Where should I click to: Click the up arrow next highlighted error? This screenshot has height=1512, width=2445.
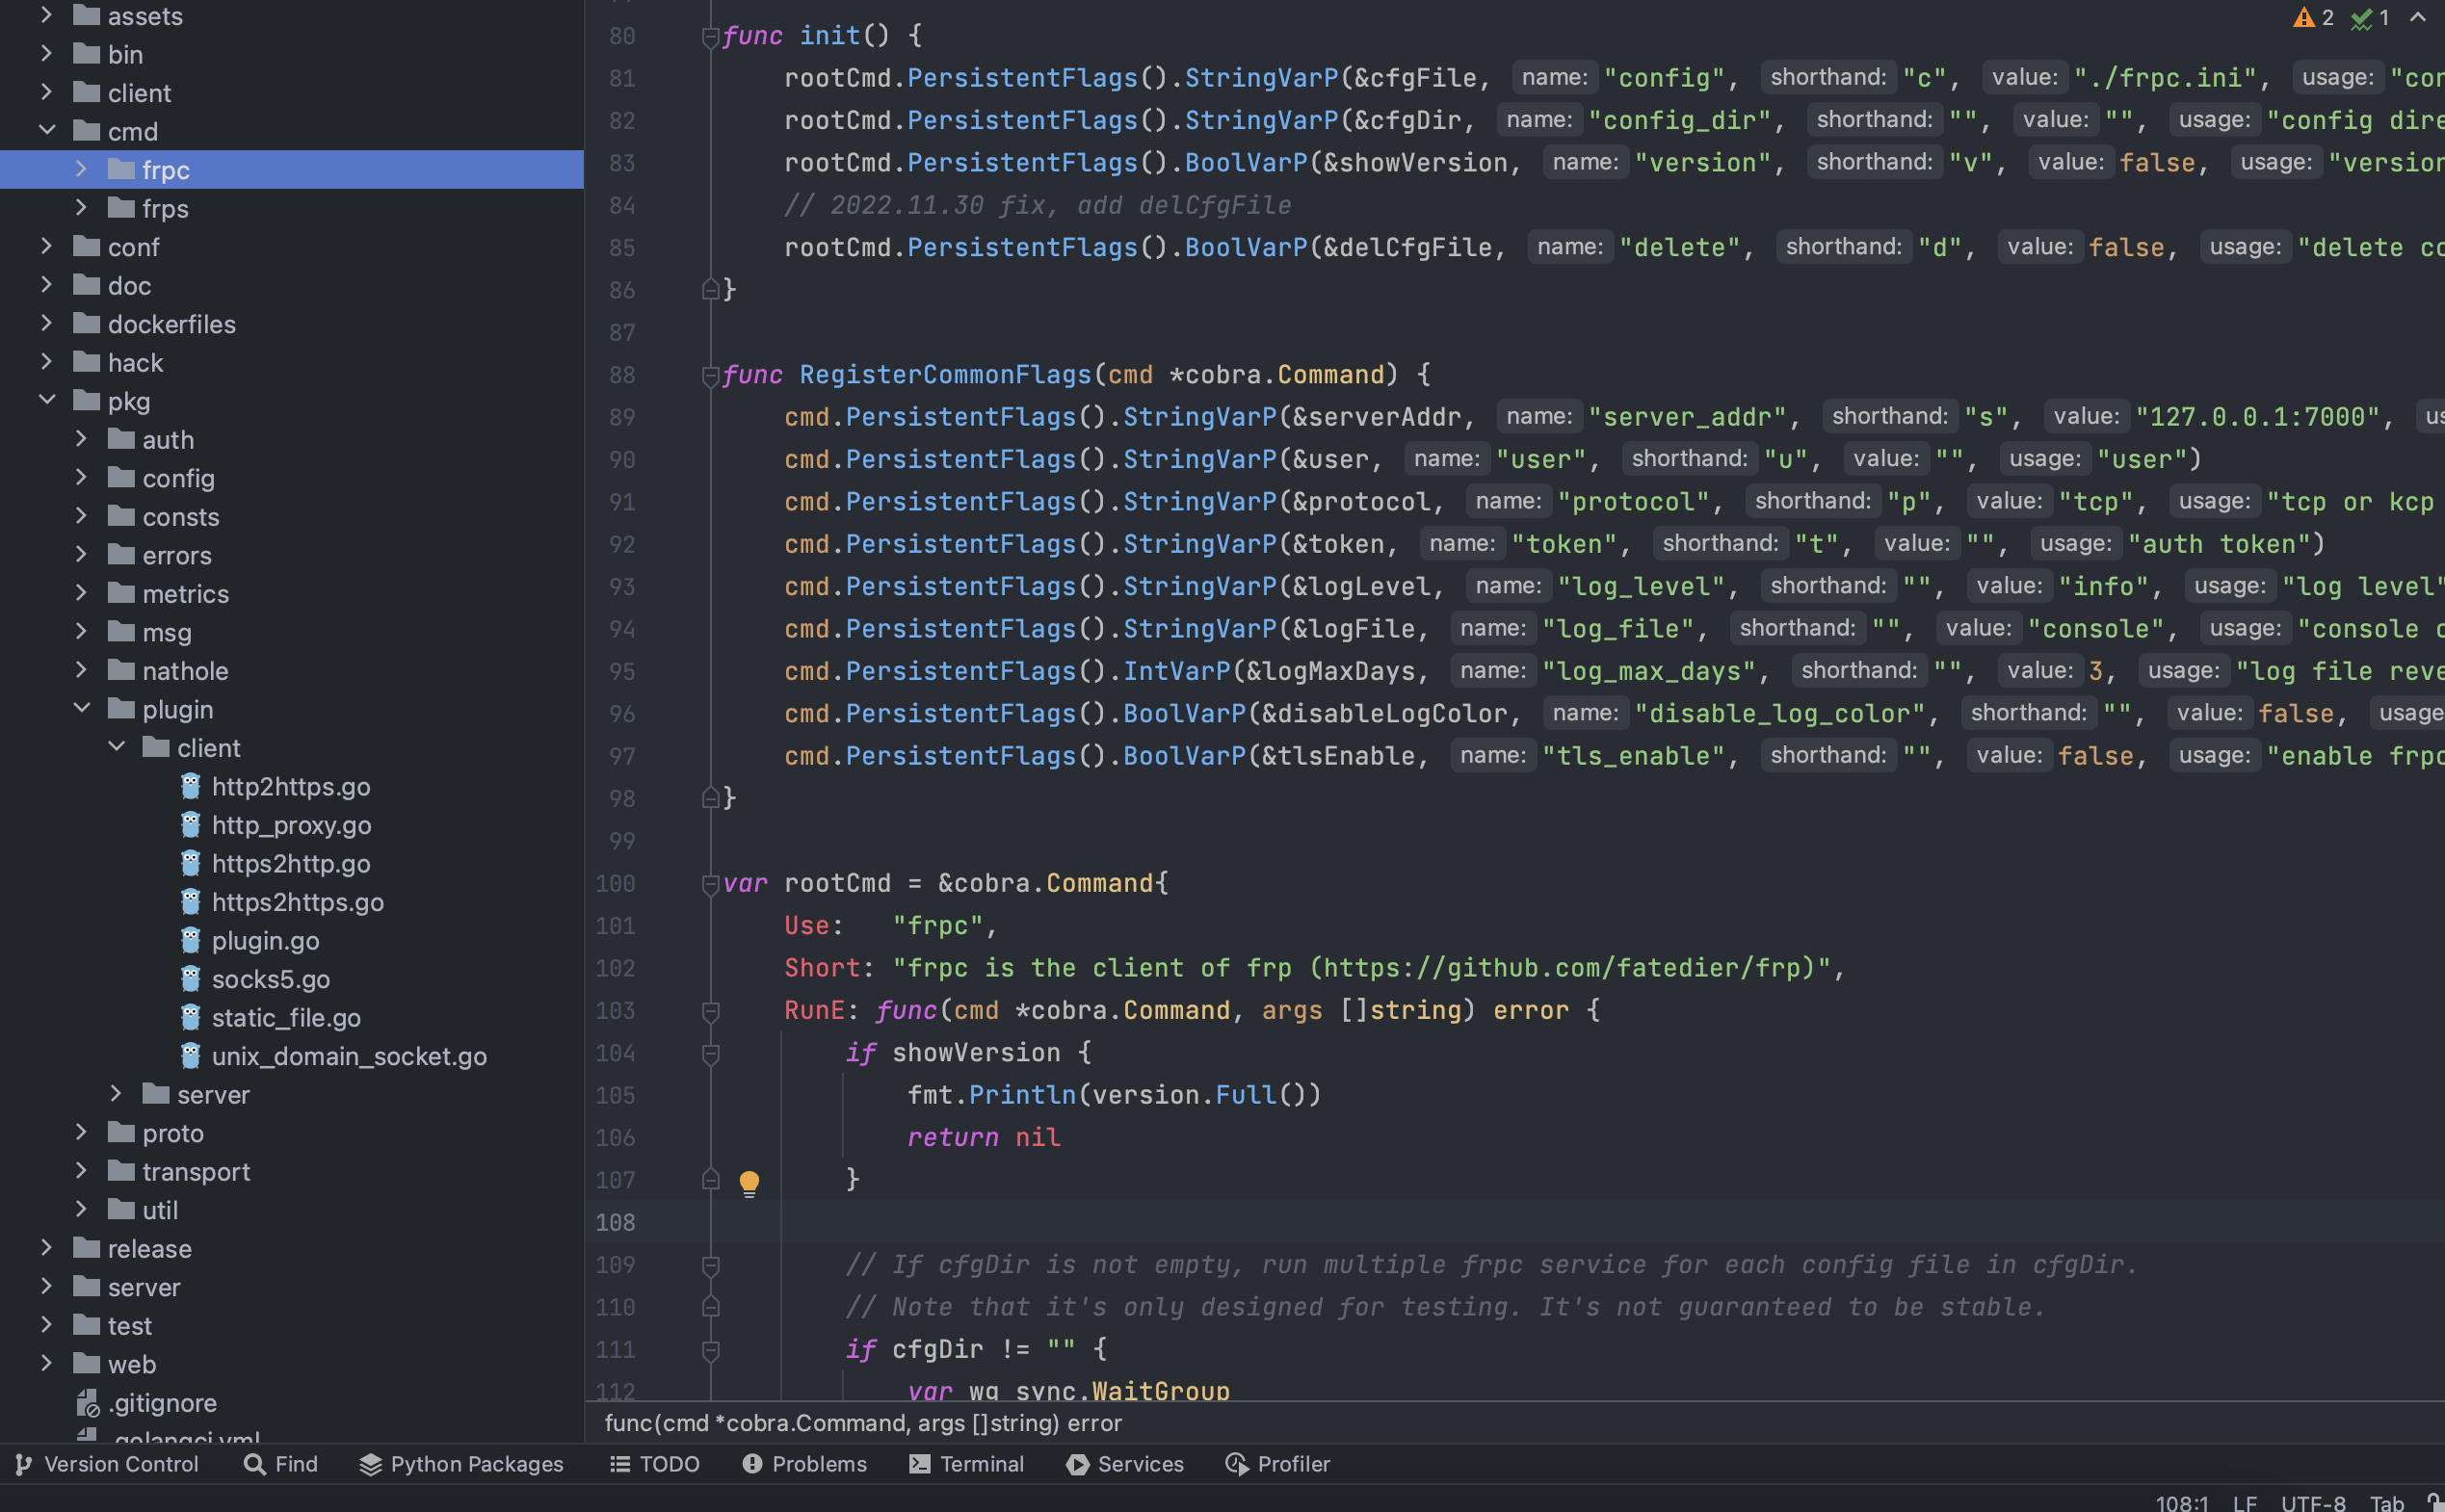coord(2418,17)
